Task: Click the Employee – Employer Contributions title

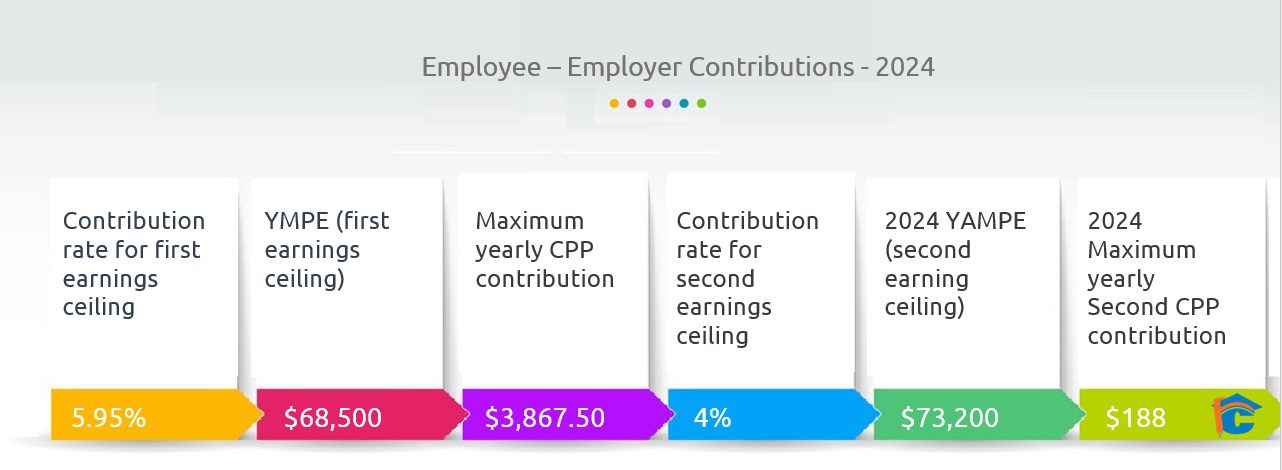Action: (x=678, y=67)
